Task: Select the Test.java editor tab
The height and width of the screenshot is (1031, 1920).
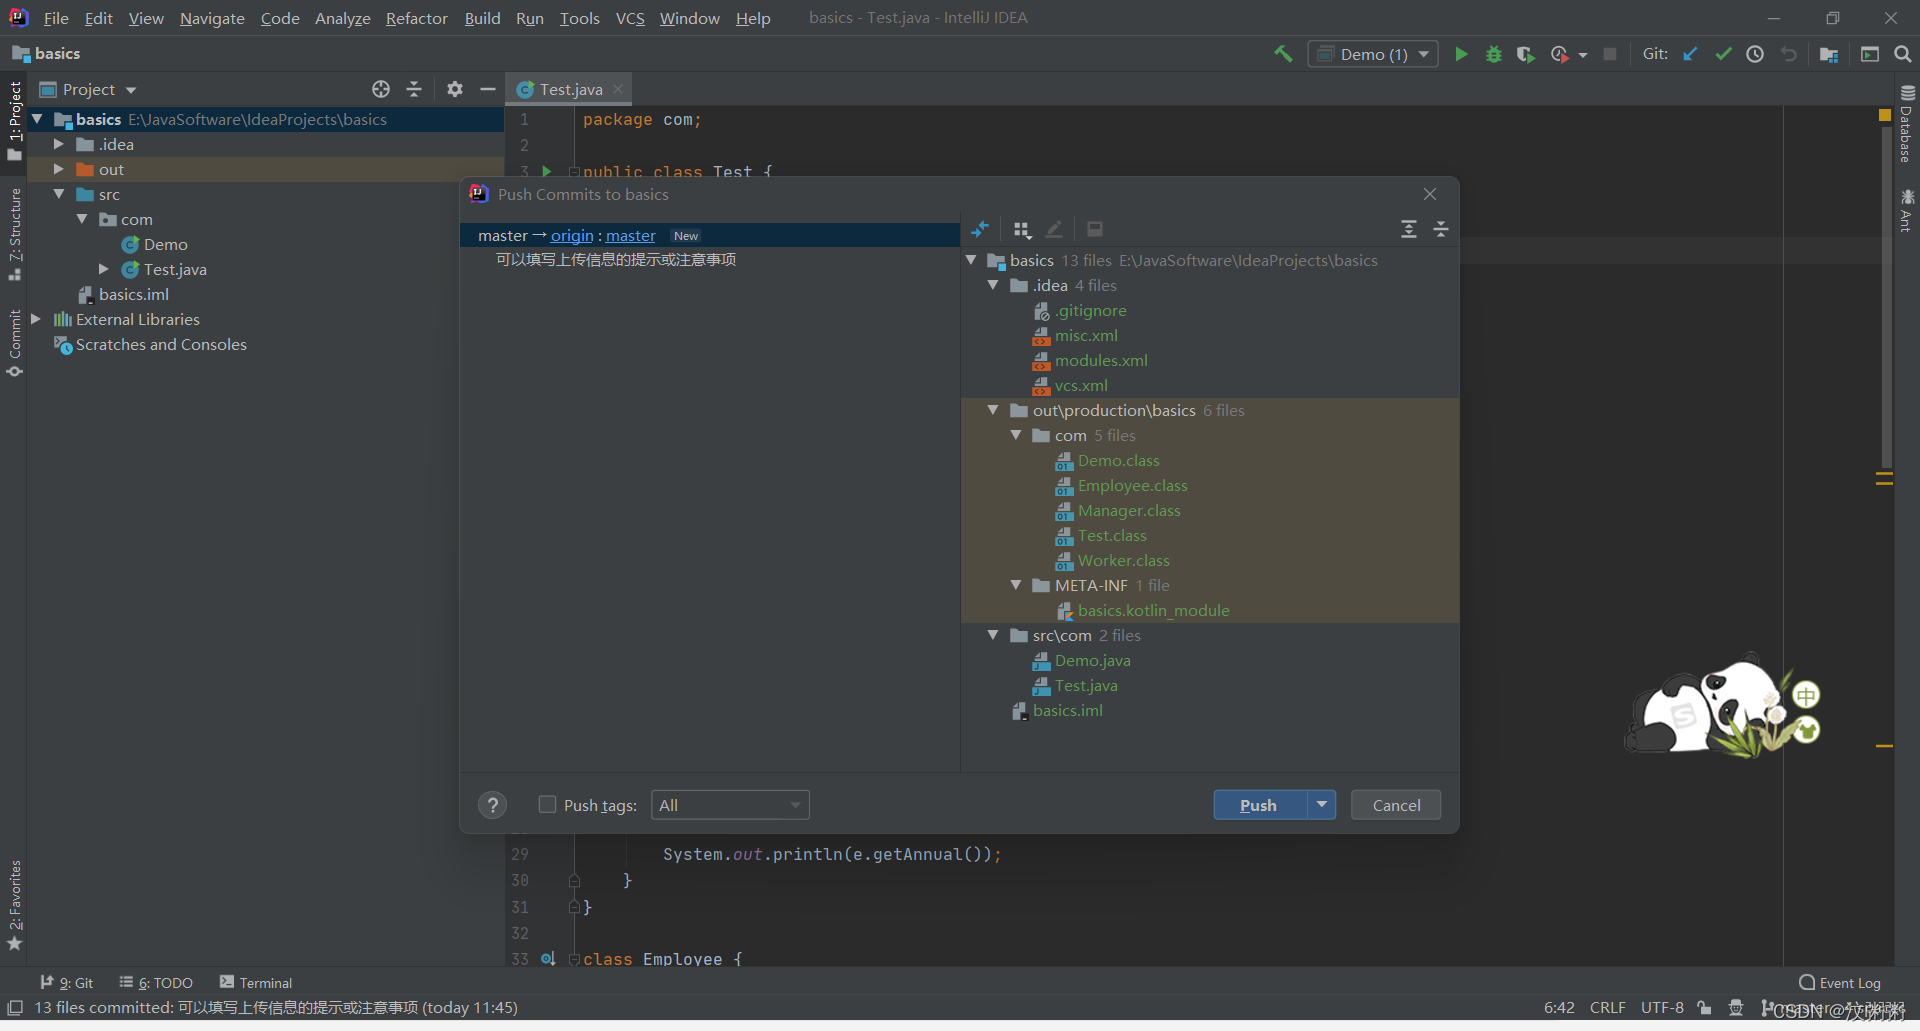Action: click(x=570, y=89)
